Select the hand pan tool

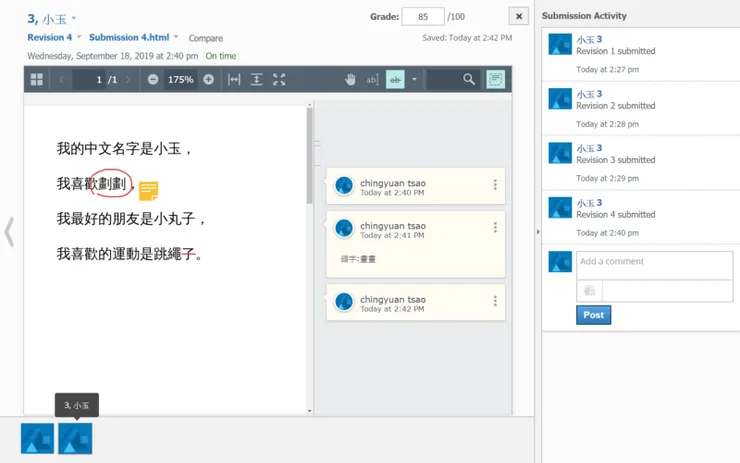tap(350, 79)
